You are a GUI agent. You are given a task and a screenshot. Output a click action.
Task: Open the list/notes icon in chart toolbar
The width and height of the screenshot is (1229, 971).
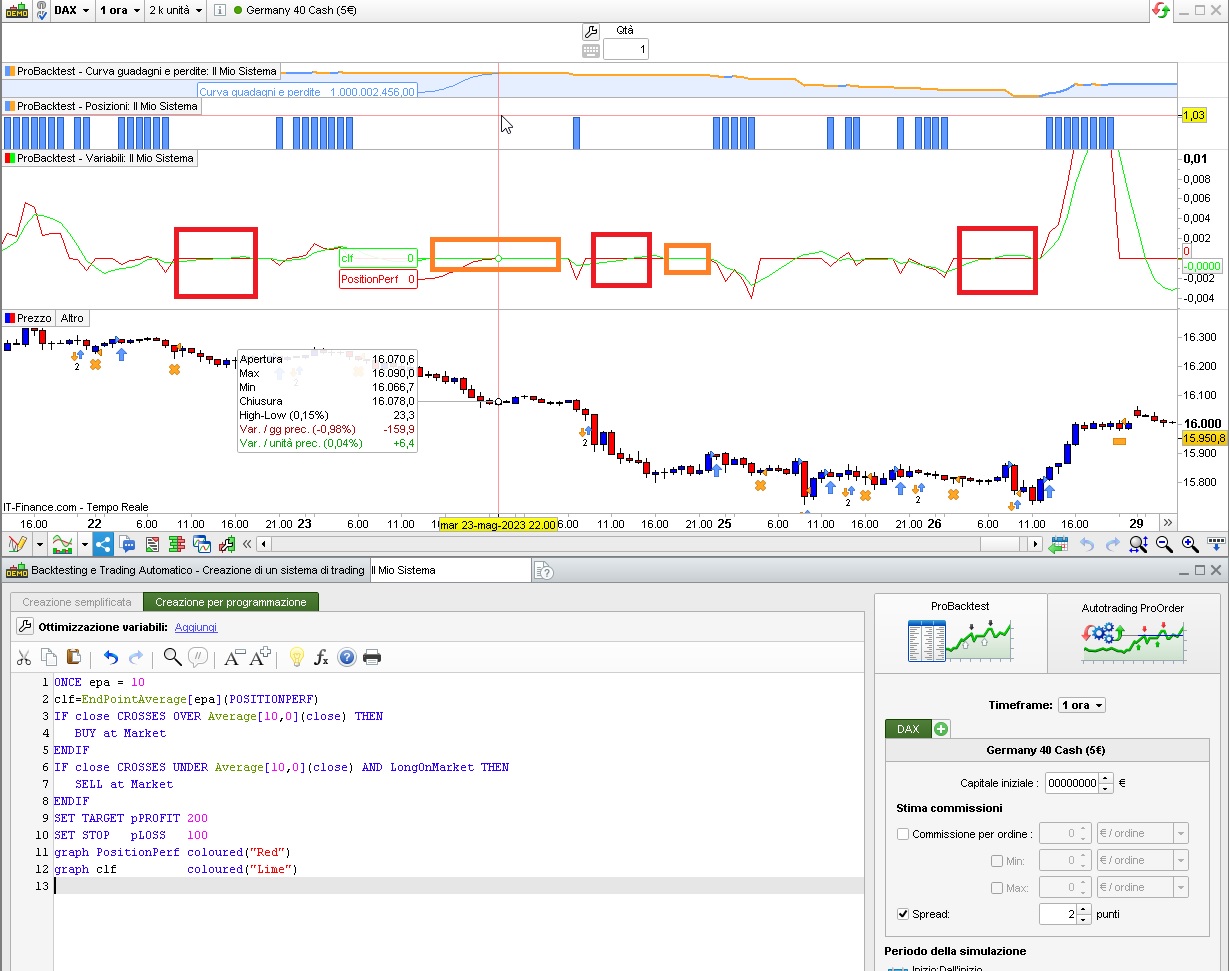click(x=153, y=545)
